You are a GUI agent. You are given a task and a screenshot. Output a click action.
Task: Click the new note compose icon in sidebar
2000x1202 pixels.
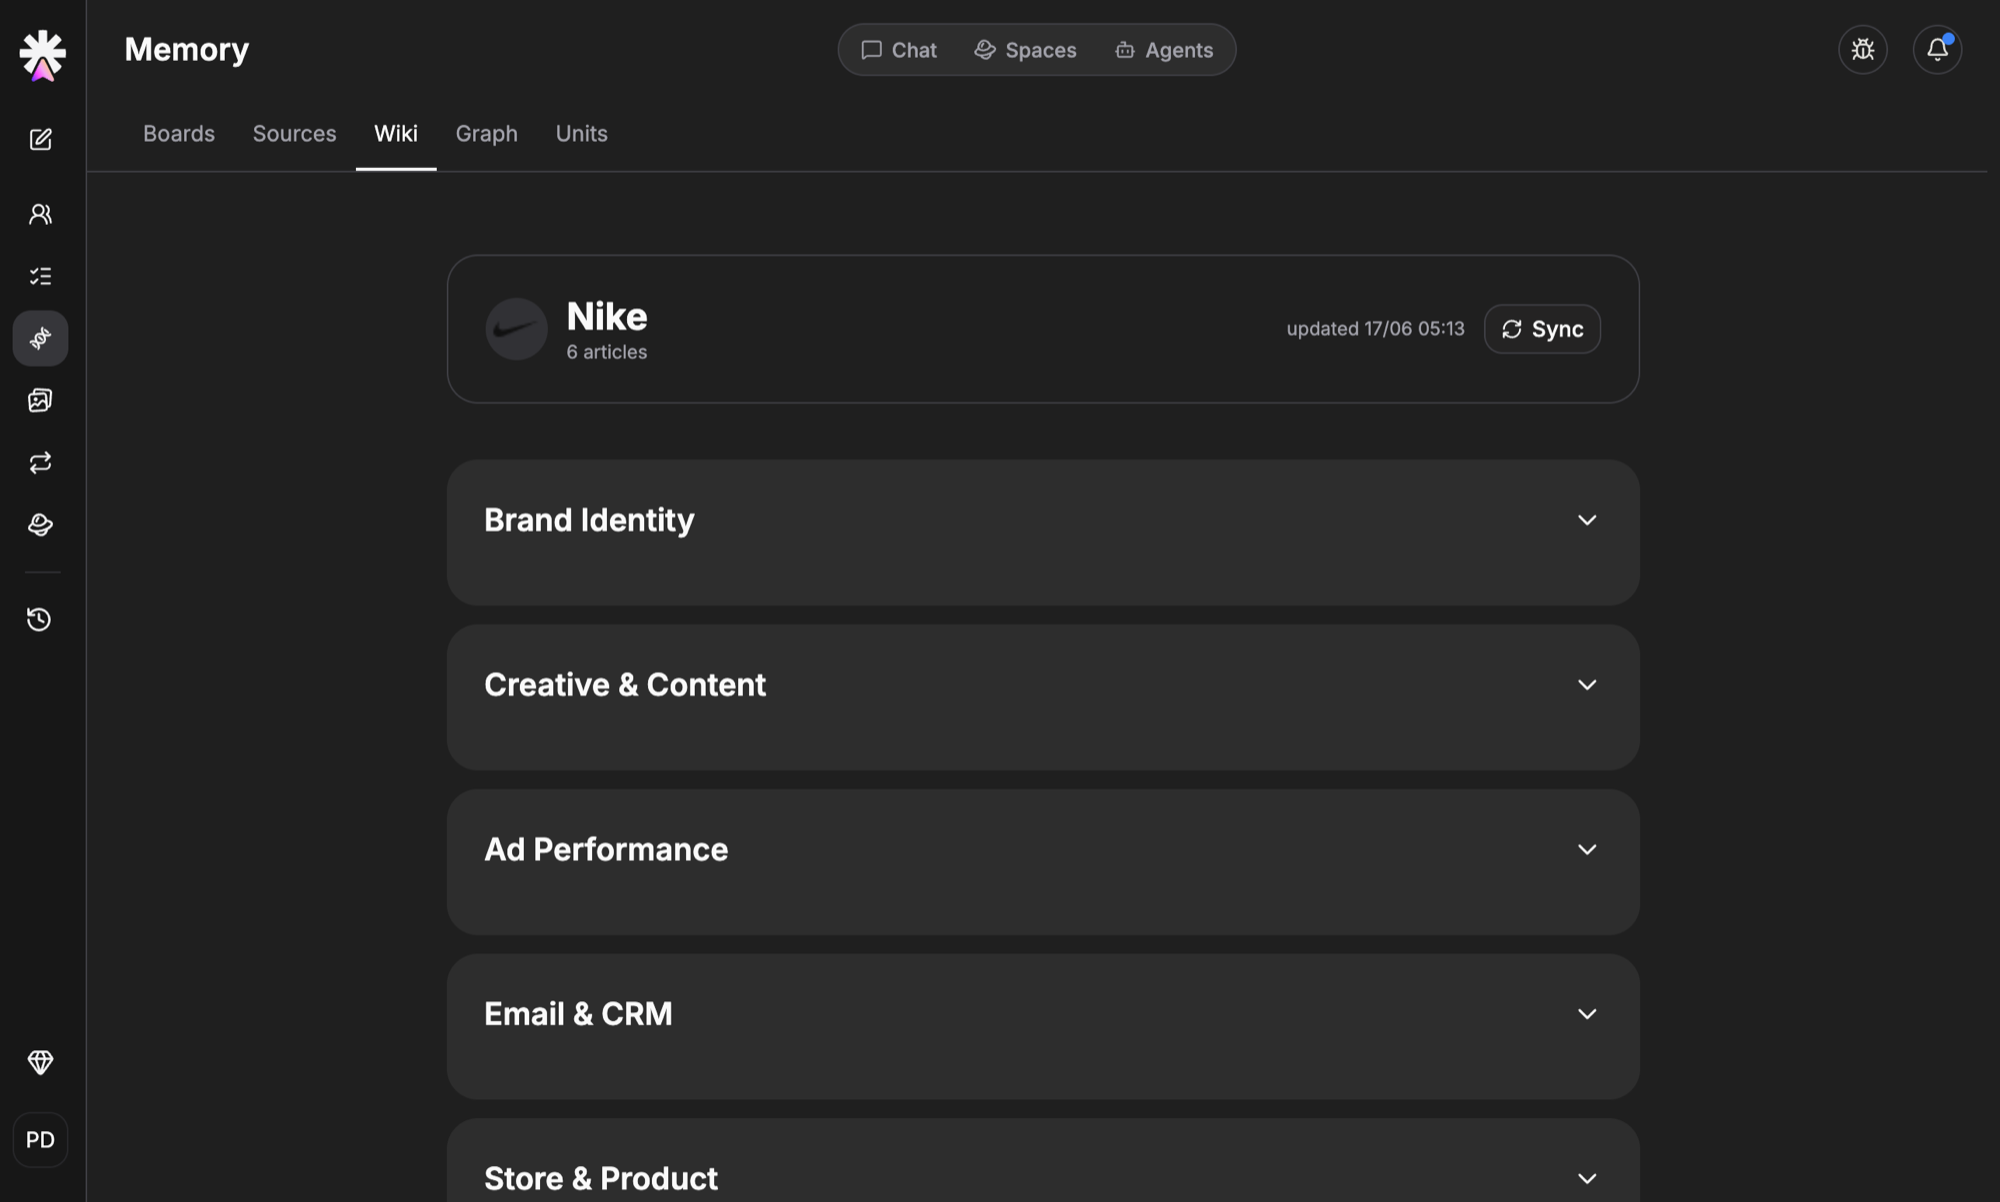[40, 139]
